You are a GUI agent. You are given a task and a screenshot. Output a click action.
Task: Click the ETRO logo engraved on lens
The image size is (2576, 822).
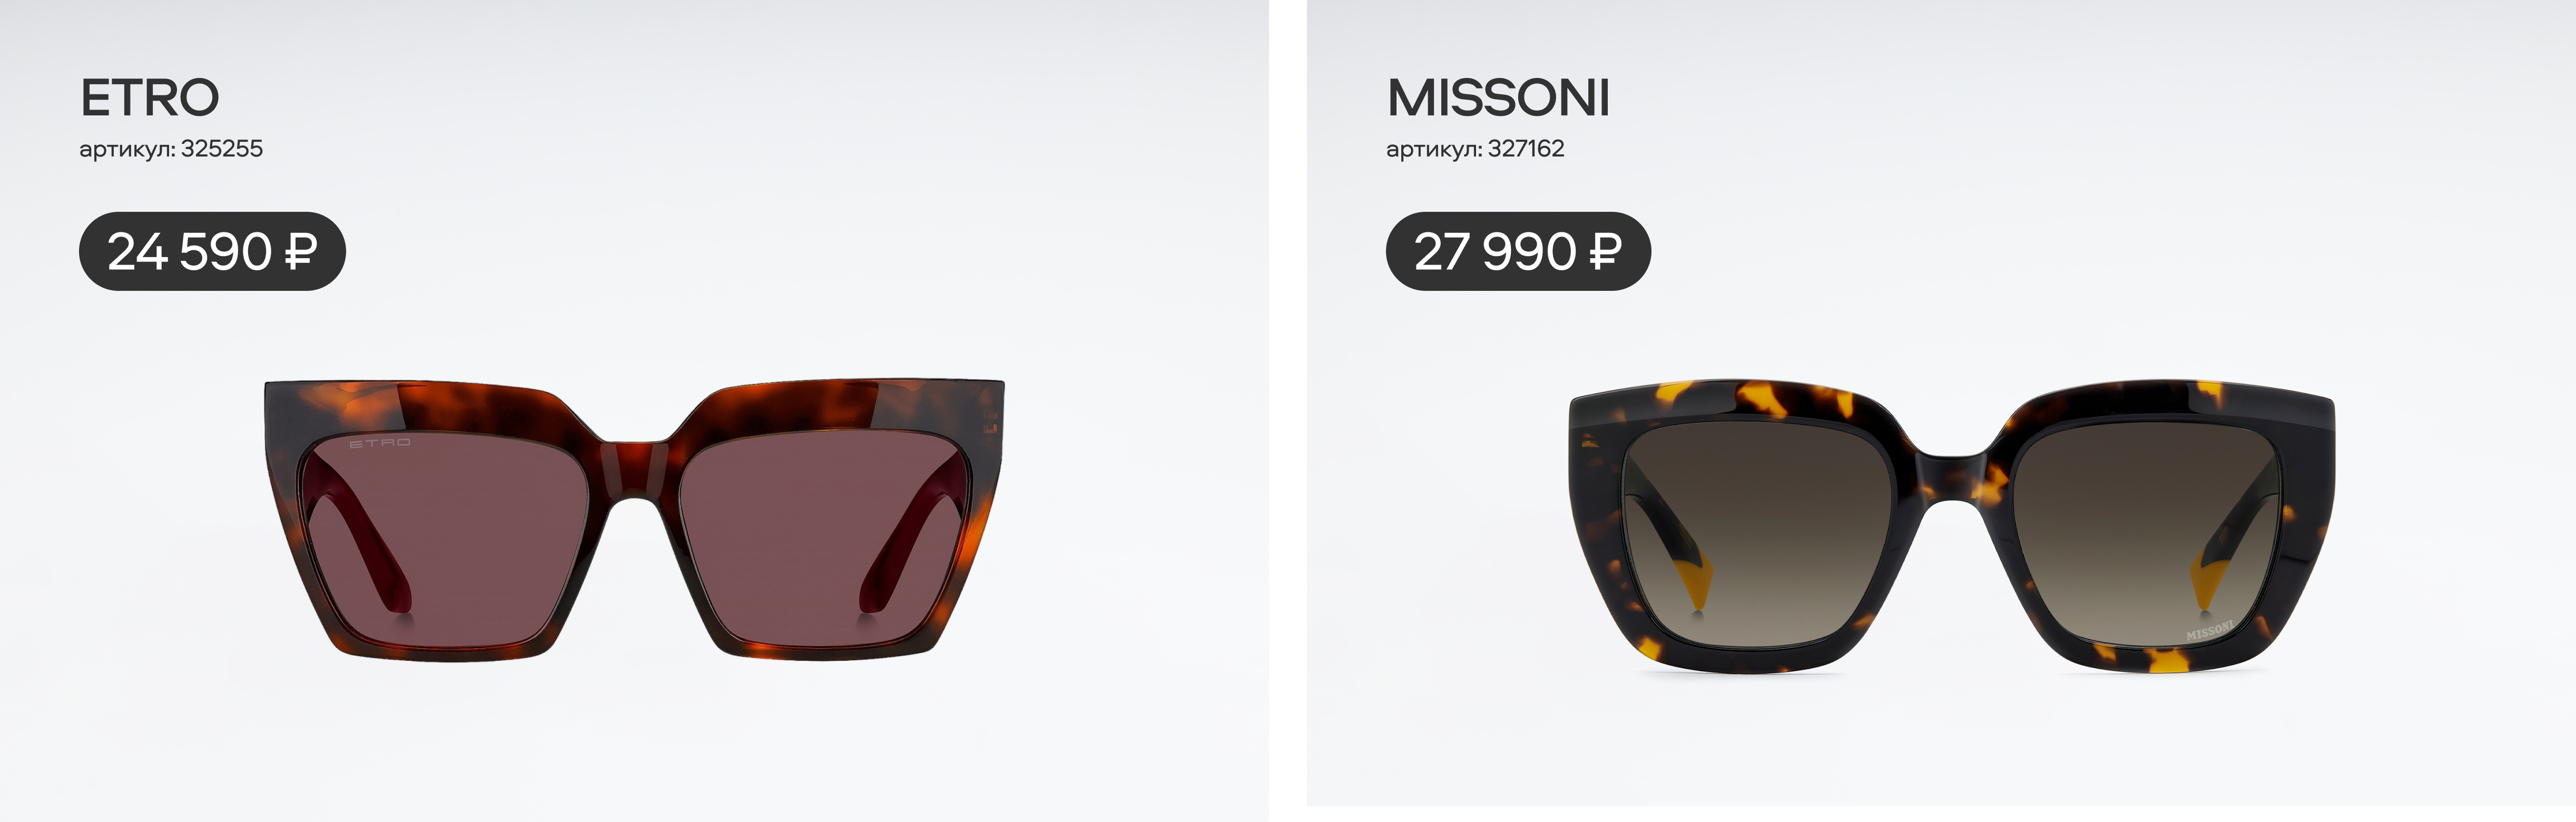pyautogui.click(x=379, y=442)
